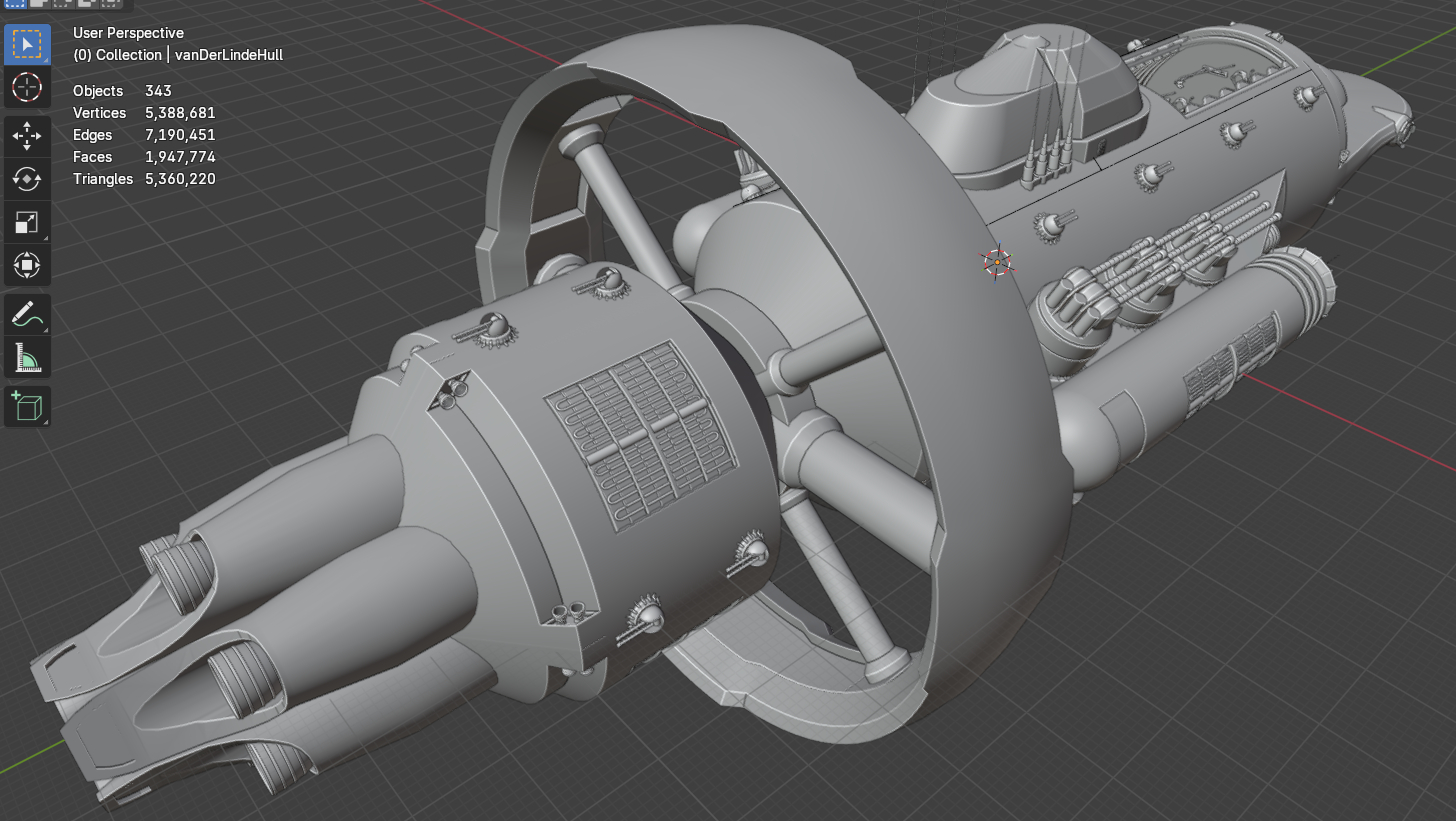Click the vanDerLindeHull collection text

[x=229, y=55]
